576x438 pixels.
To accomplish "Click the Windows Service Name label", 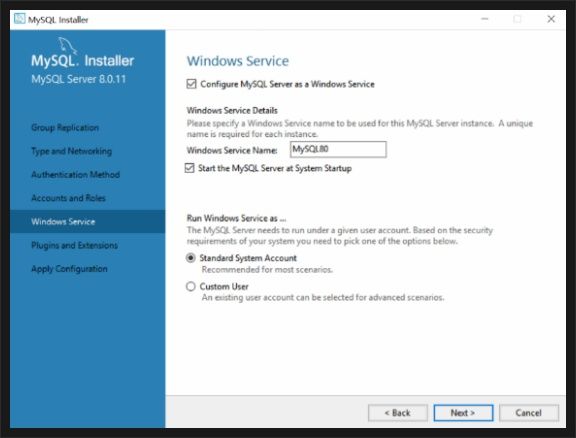I will (x=232, y=150).
